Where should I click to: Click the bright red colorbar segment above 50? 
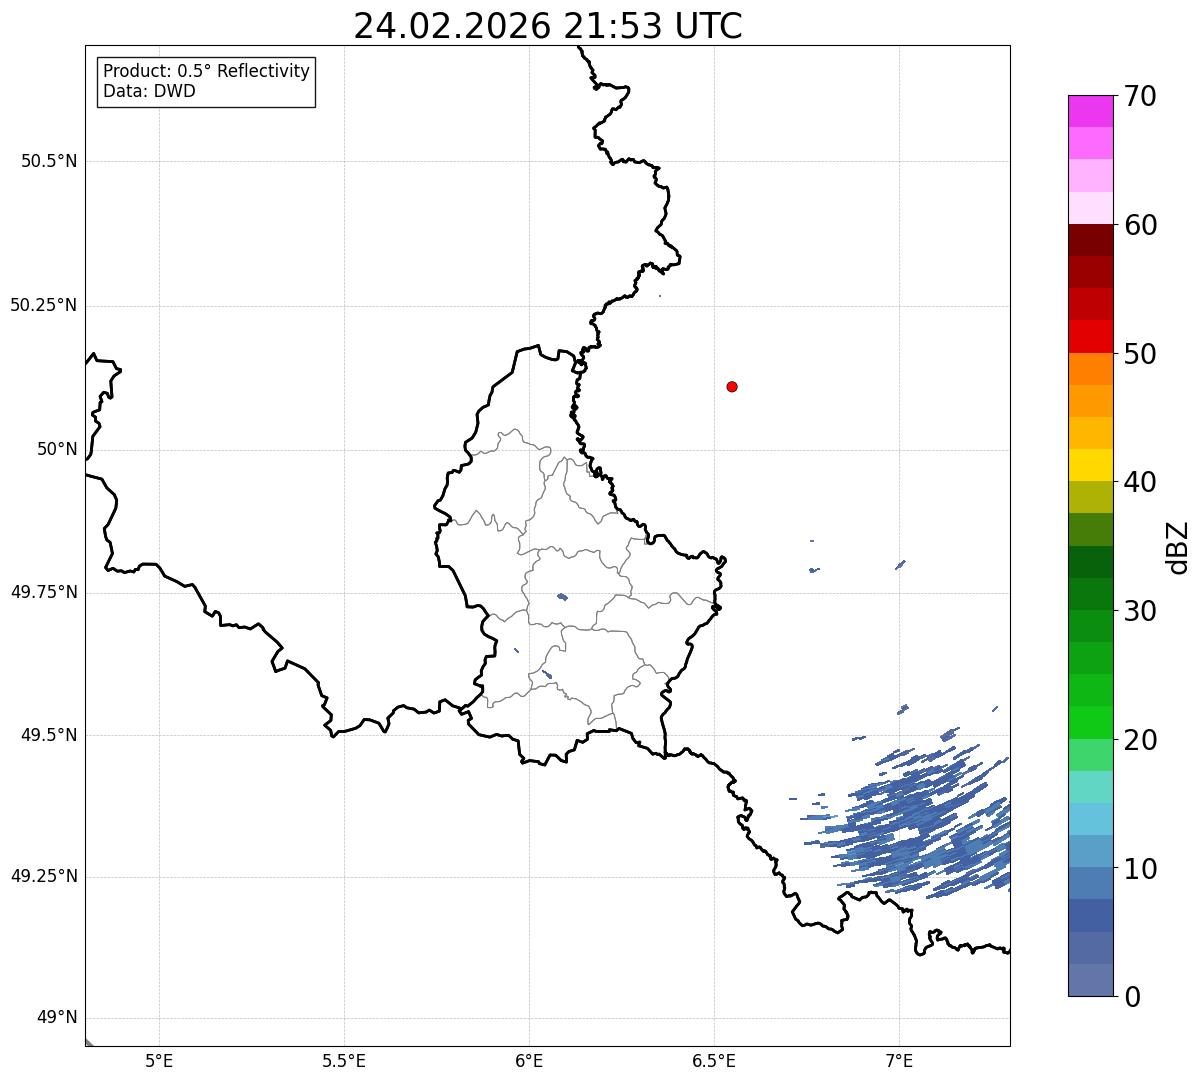1090,336
